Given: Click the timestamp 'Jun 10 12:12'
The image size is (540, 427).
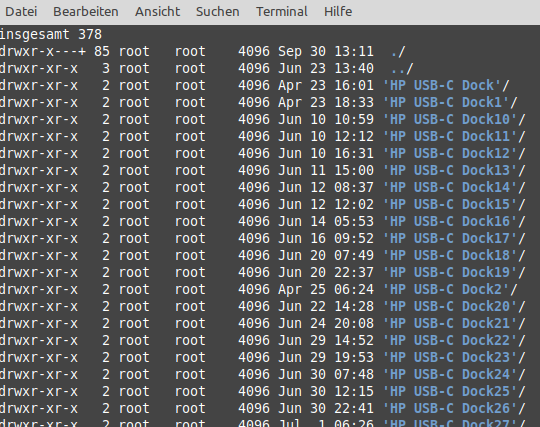Looking at the screenshot, I should coord(326,136).
